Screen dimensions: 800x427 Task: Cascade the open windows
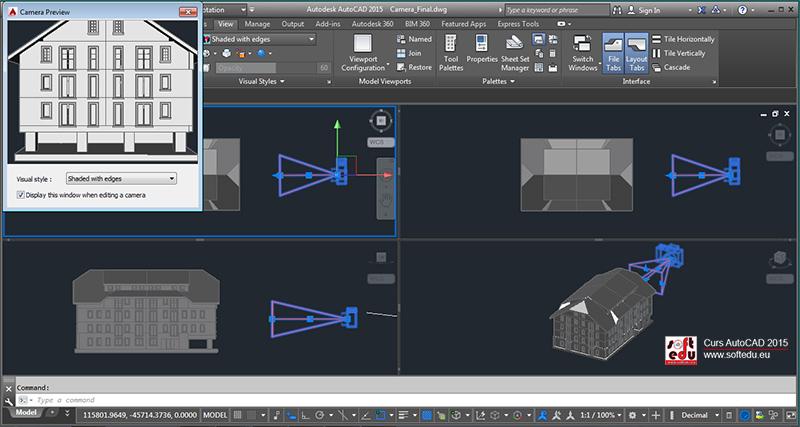coord(671,67)
